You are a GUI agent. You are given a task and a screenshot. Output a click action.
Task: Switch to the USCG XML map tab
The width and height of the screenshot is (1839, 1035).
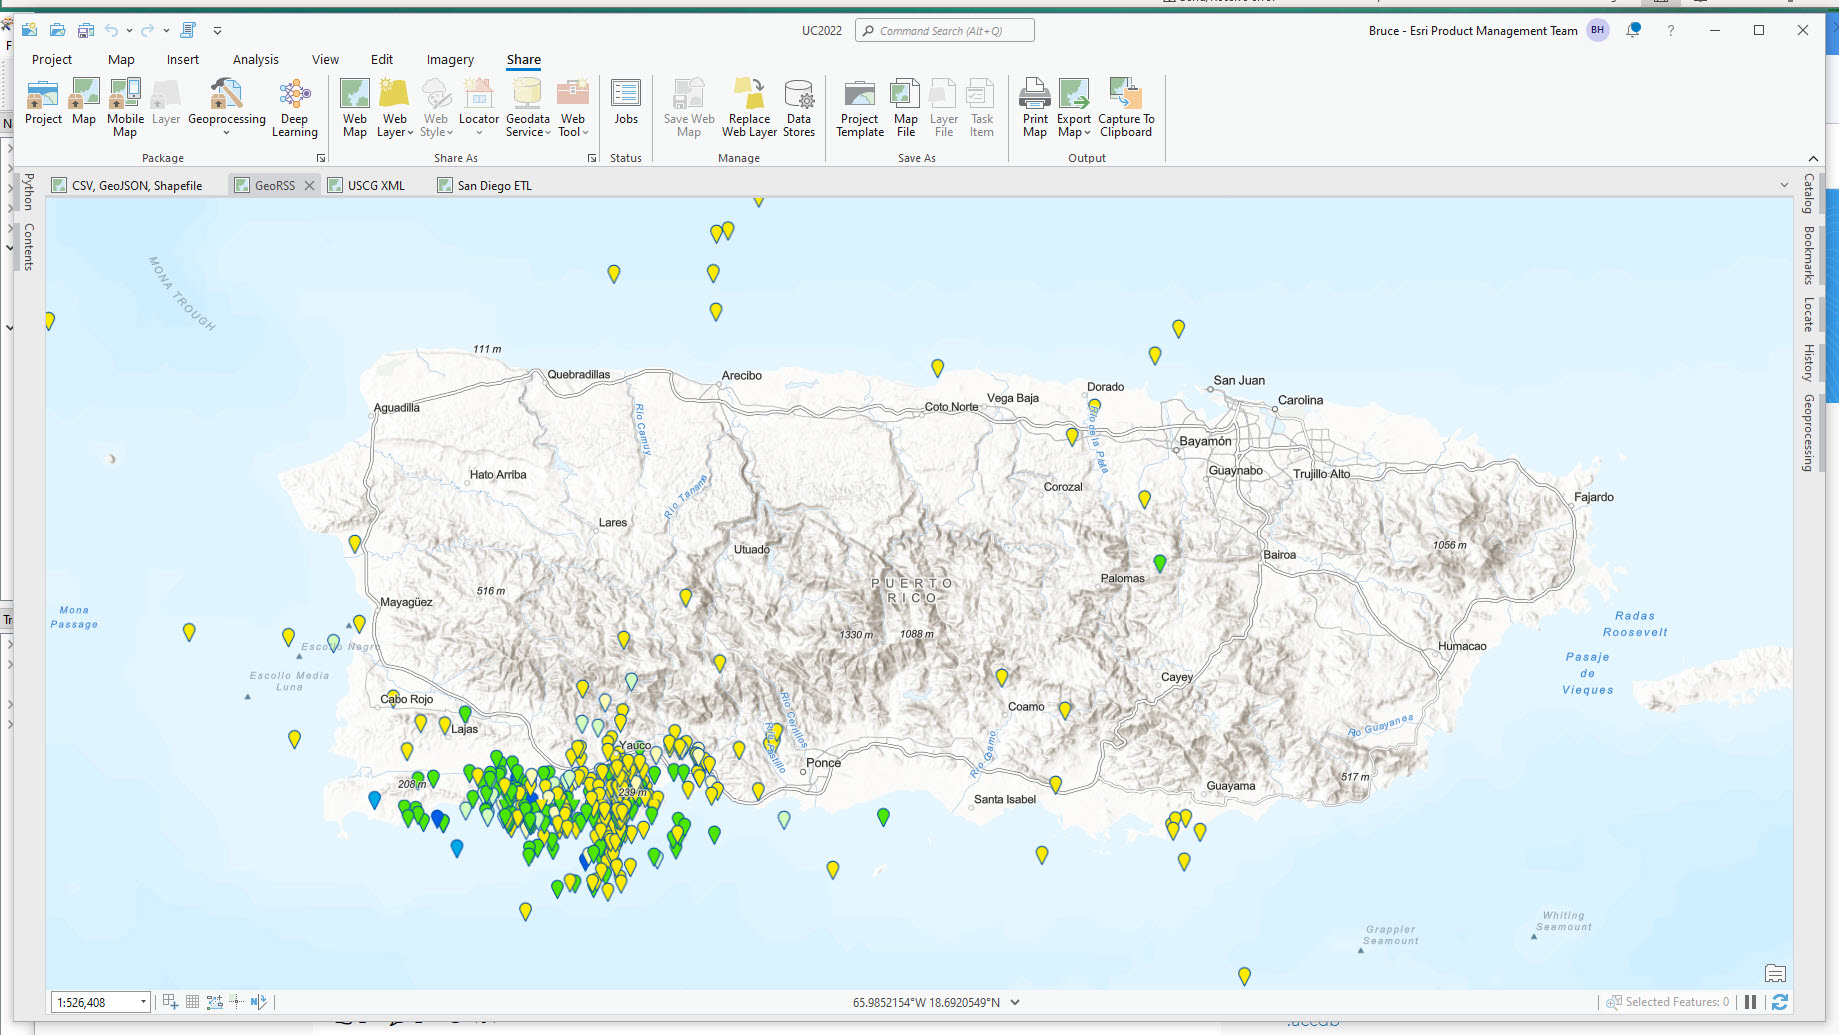pos(374,184)
